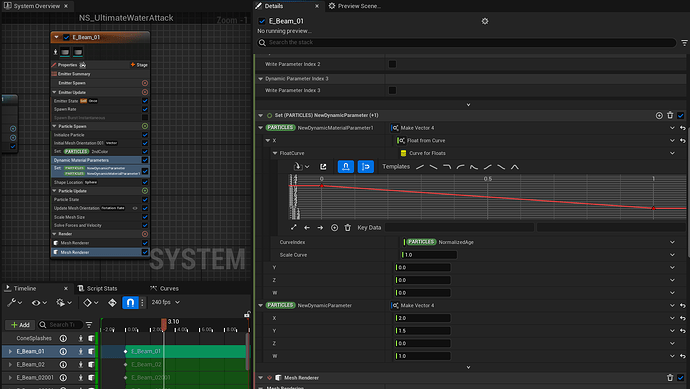Image resolution: width=690 pixels, height=389 pixels.
Task: Click the curve import dropdown icon in FloatCurve
Action: point(301,166)
